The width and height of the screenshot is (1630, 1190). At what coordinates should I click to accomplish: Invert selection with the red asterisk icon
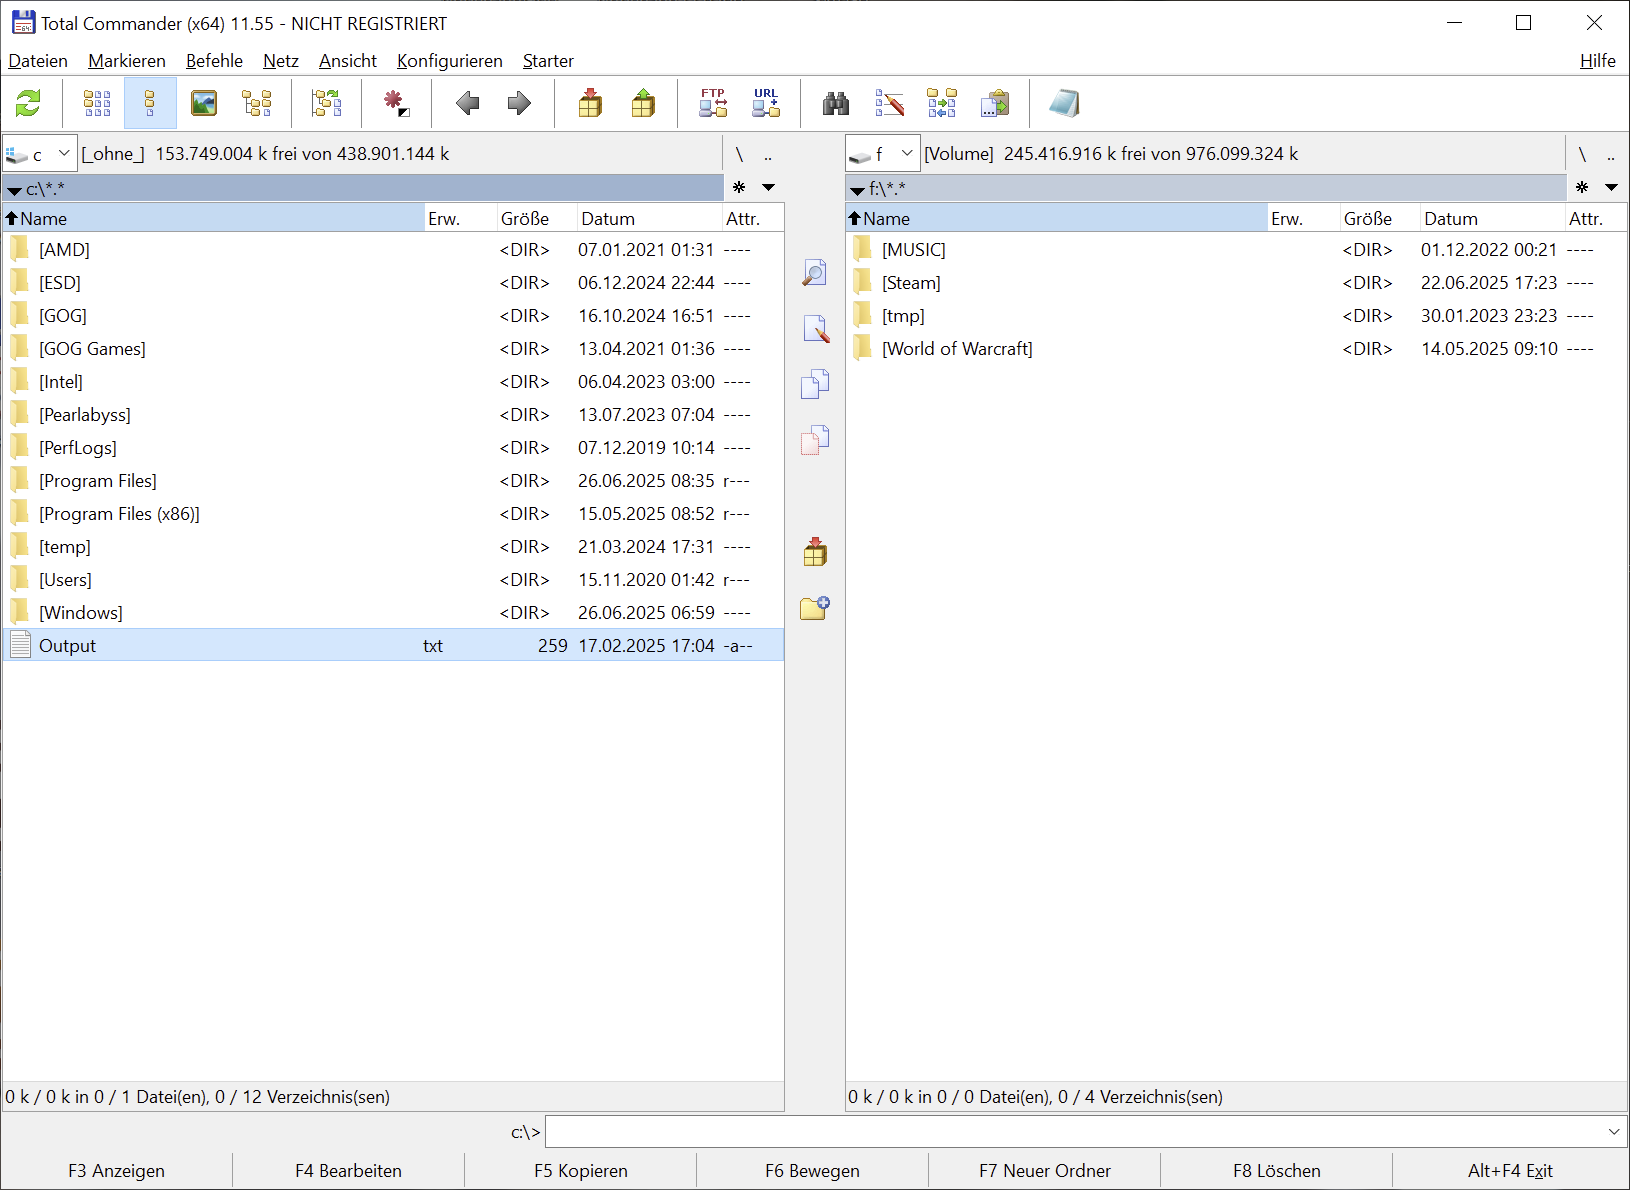click(396, 103)
